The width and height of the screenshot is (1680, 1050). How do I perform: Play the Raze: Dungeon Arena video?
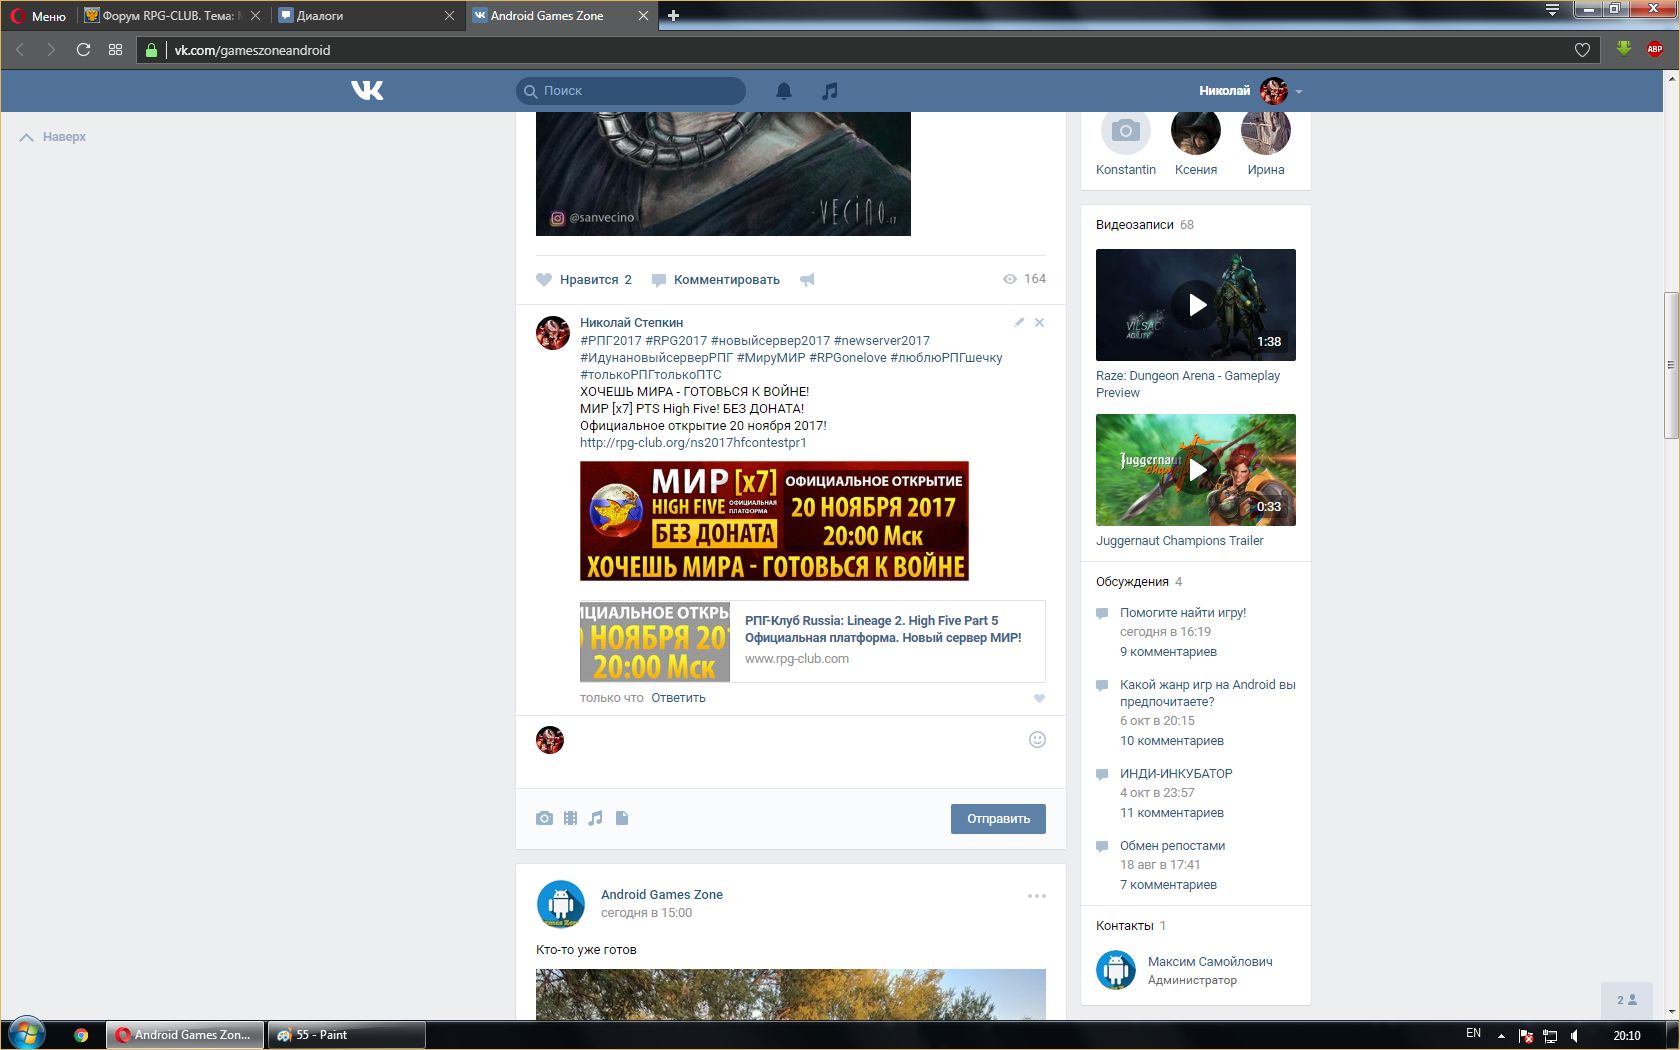point(1196,305)
